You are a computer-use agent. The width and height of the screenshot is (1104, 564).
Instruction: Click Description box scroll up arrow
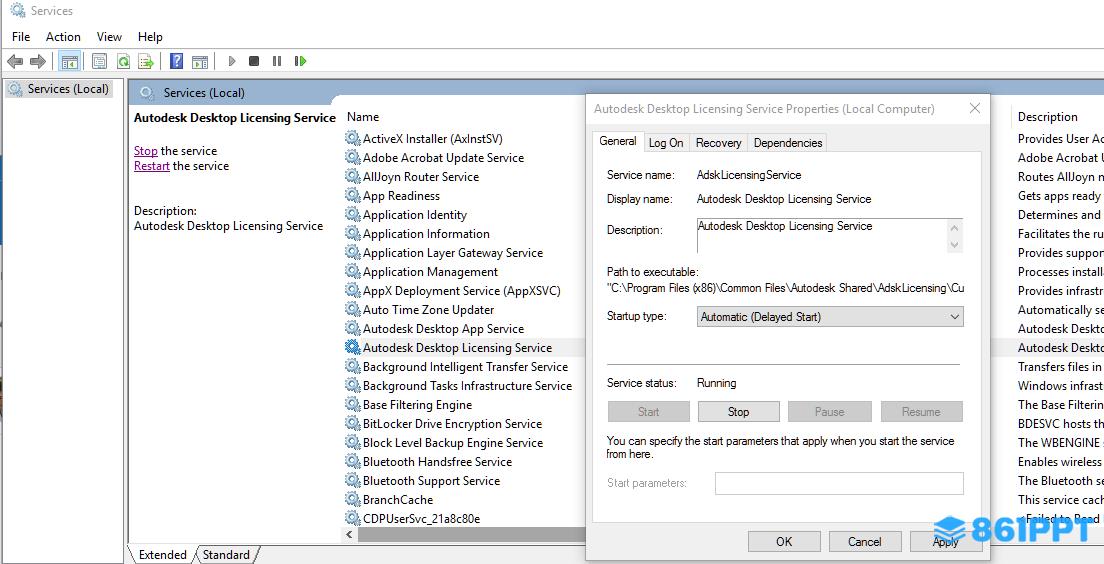(x=955, y=227)
